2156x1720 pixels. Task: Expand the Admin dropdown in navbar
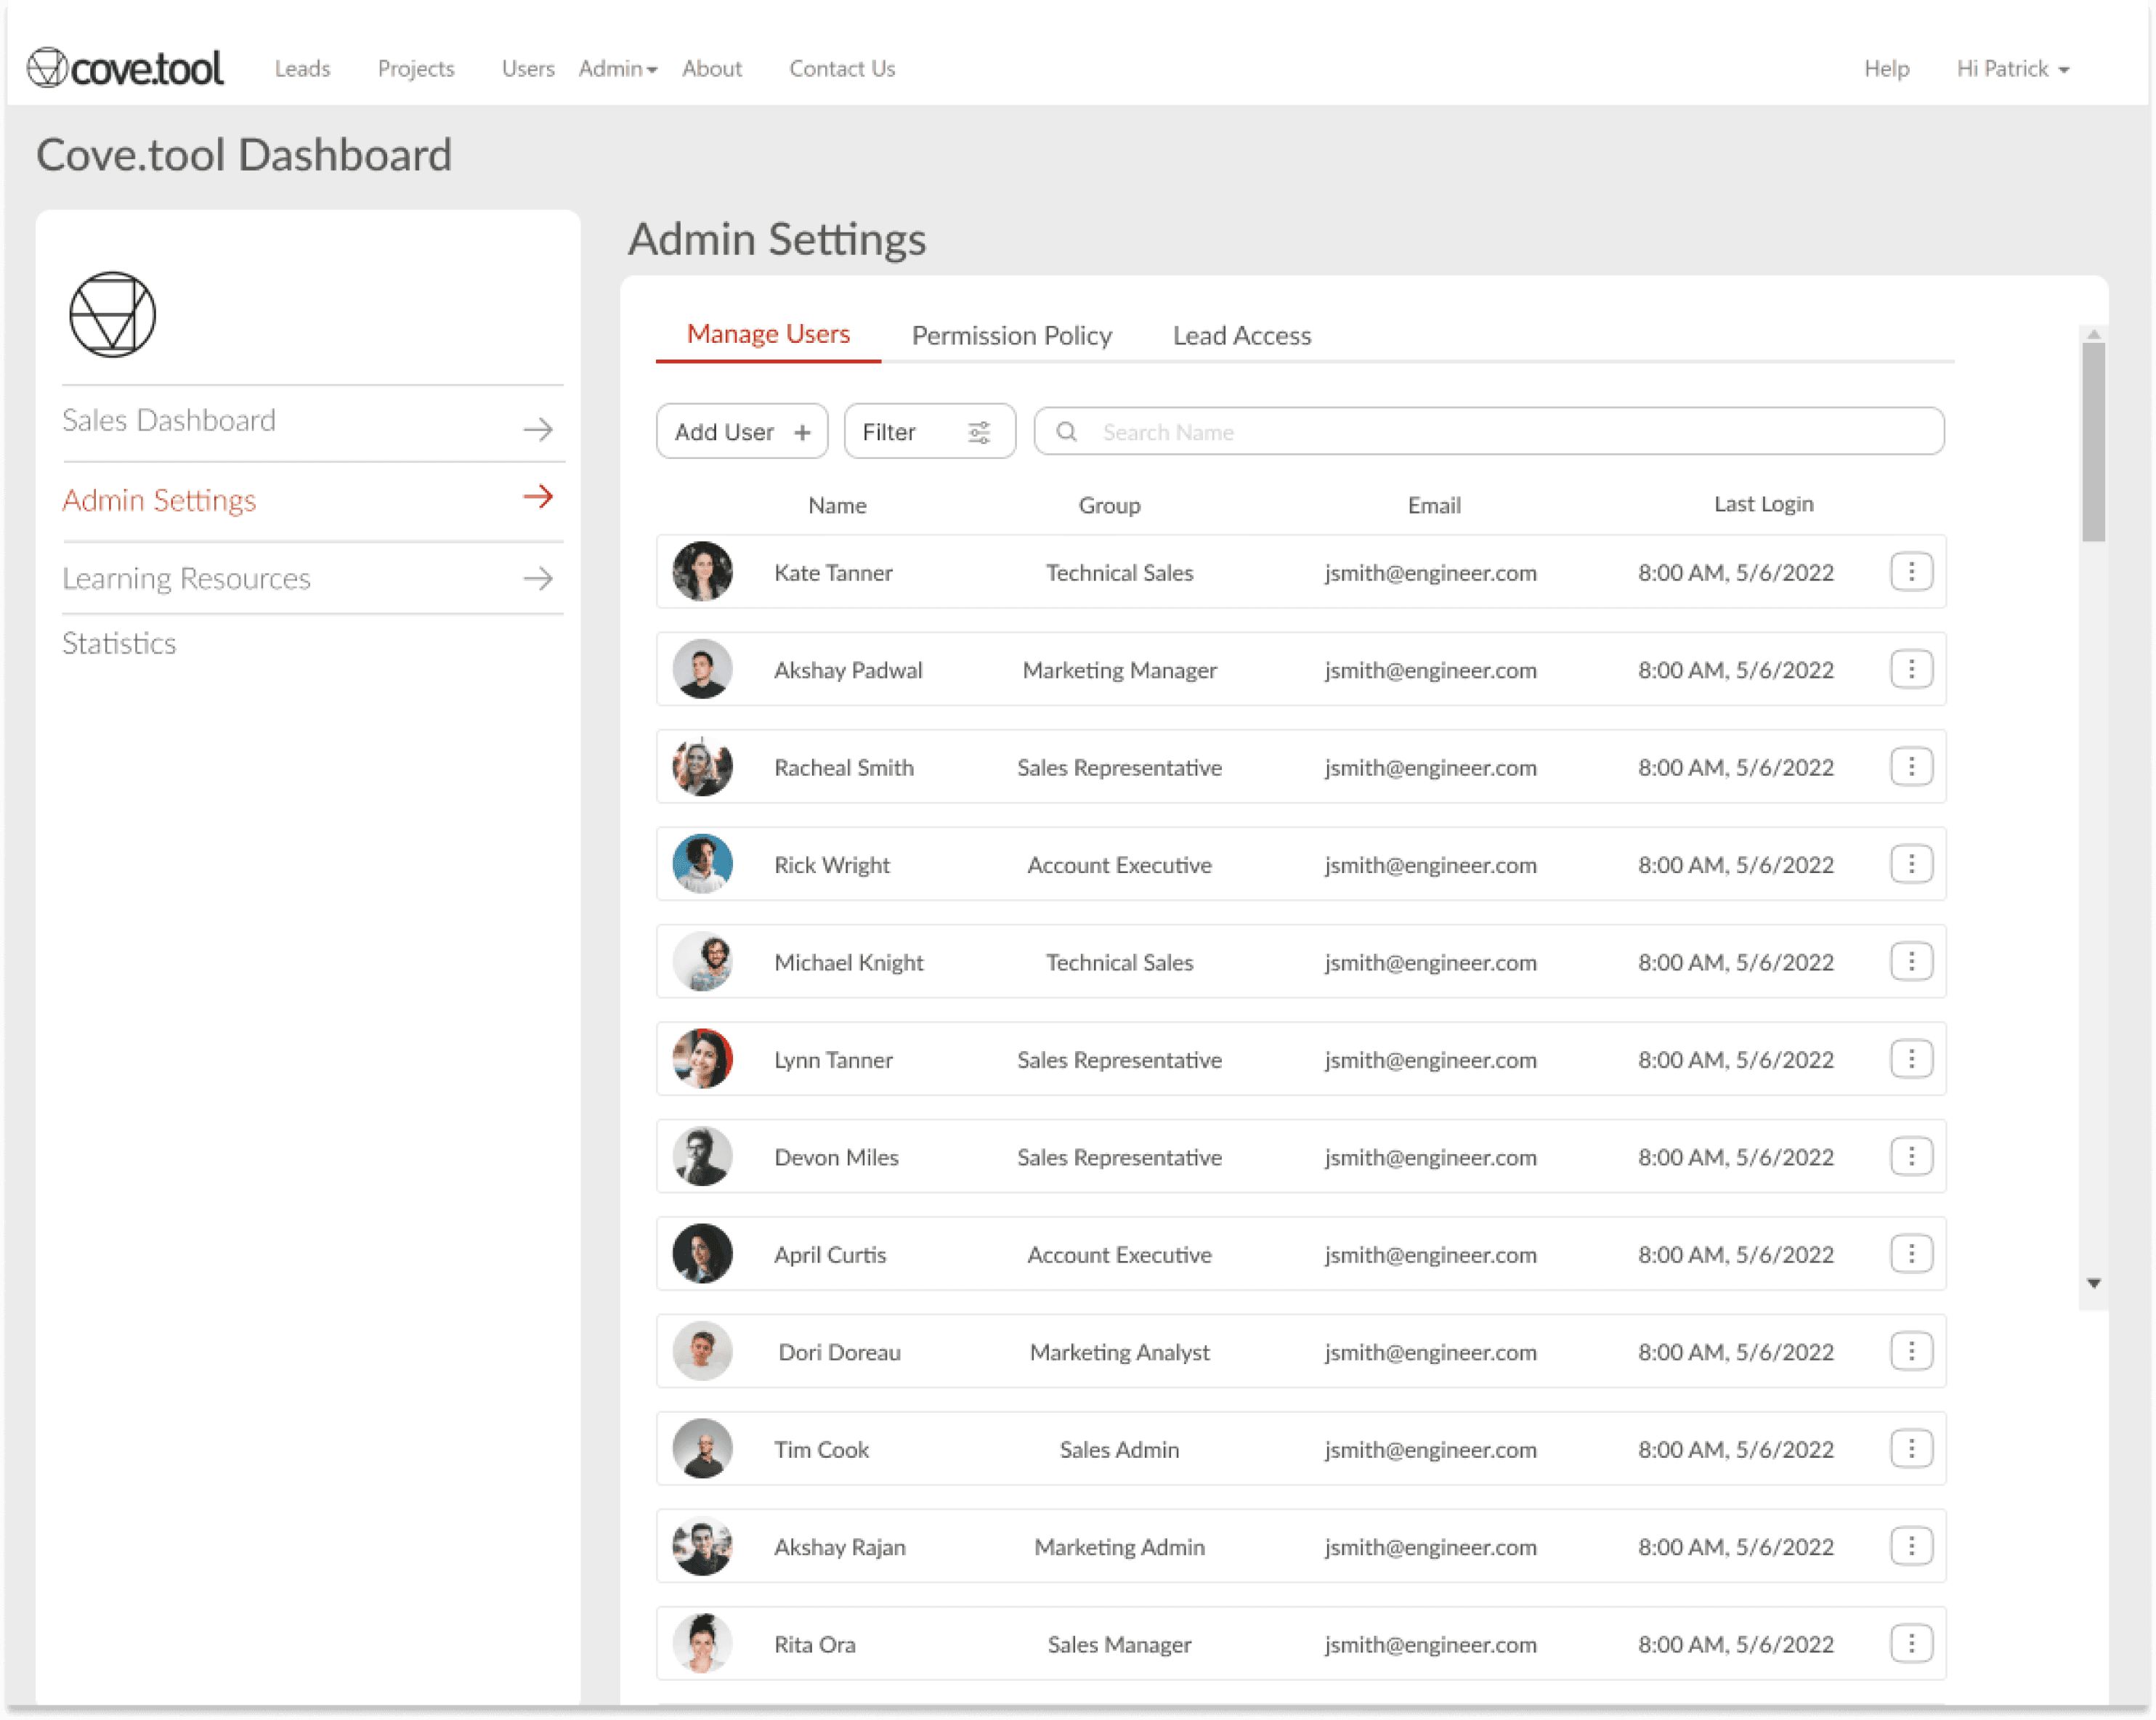pos(617,69)
